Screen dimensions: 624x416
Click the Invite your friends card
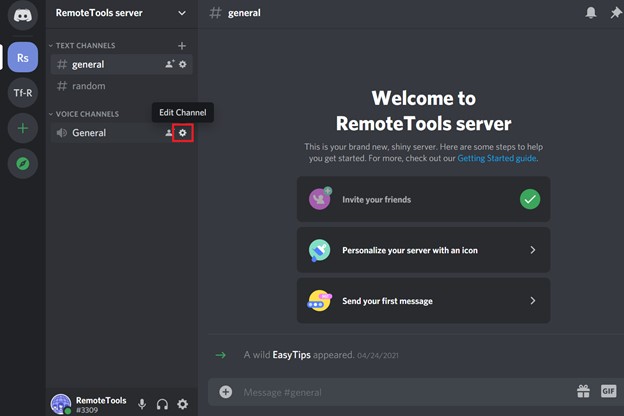423,199
